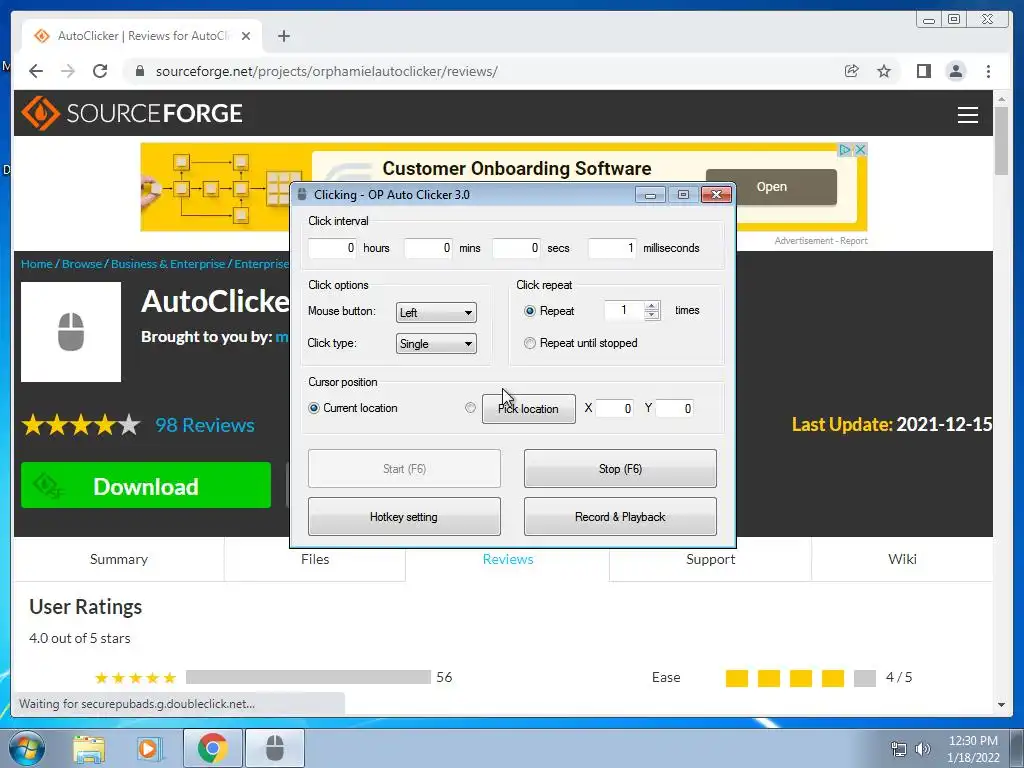
Task: Click the green Download button
Action: tap(146, 485)
